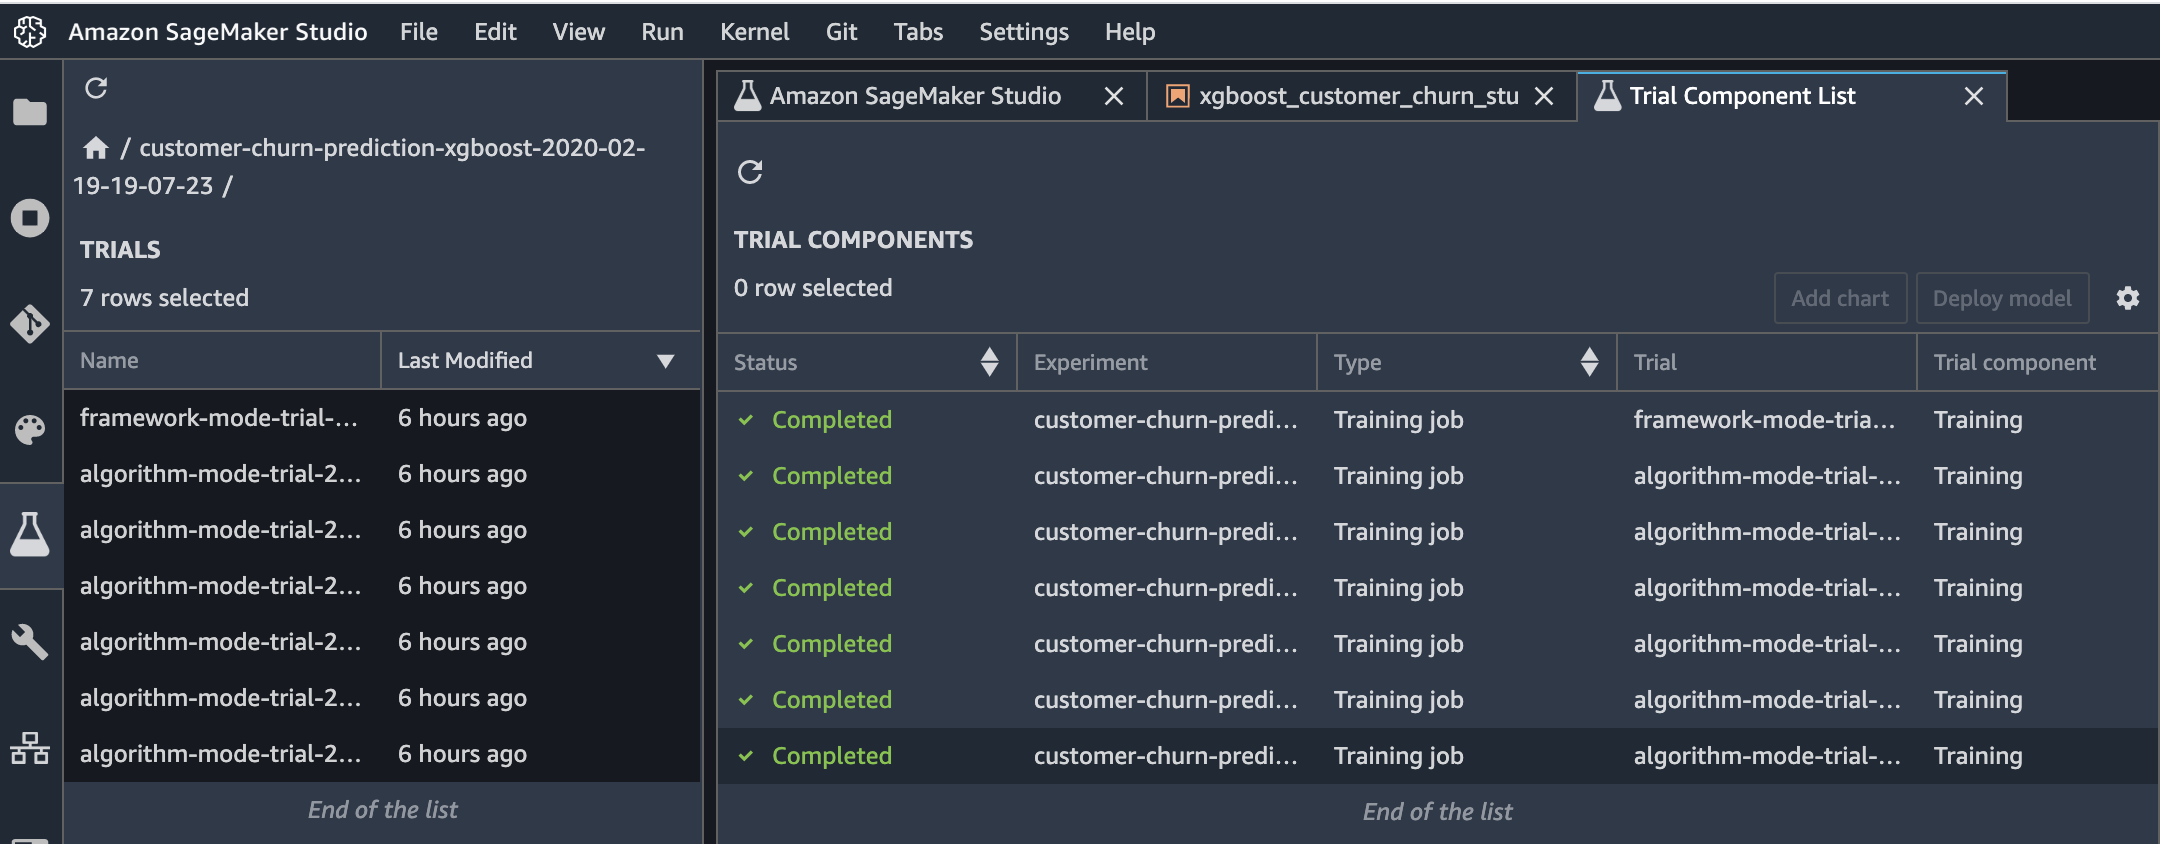
Task: Click "0 row selected" text in Trial Components
Action: [x=813, y=288]
